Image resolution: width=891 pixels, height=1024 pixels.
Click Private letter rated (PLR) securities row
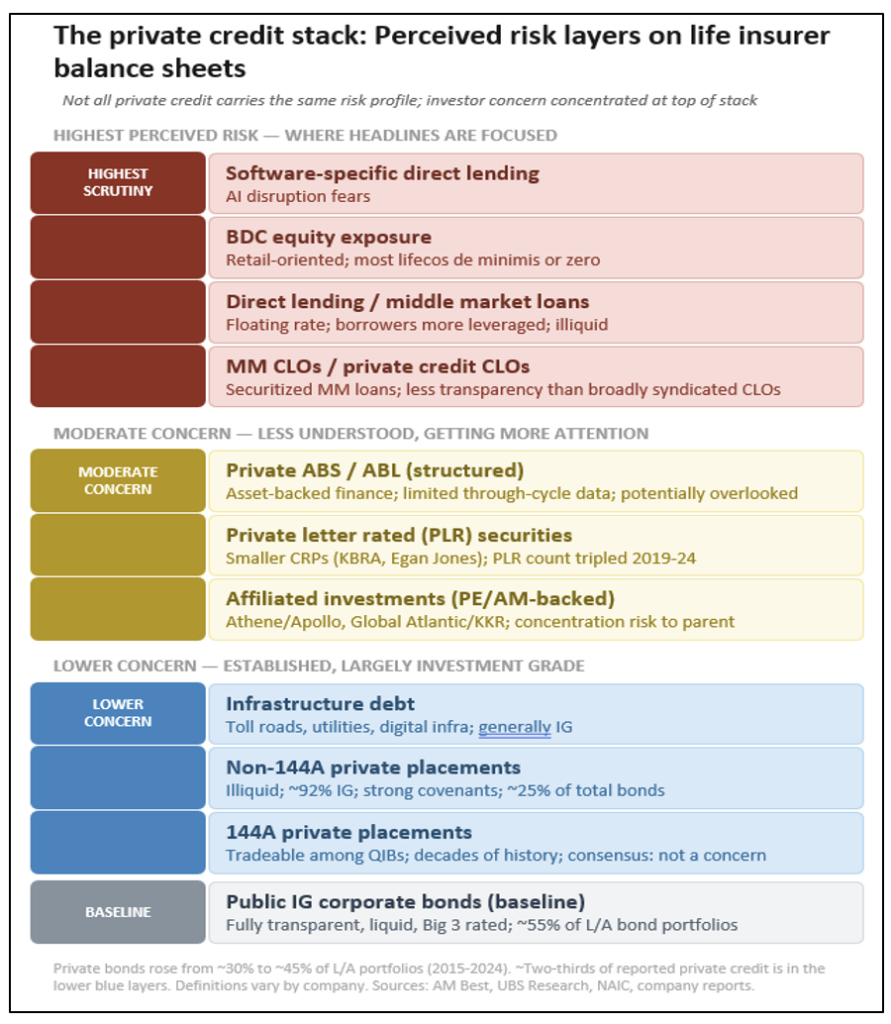point(535,545)
